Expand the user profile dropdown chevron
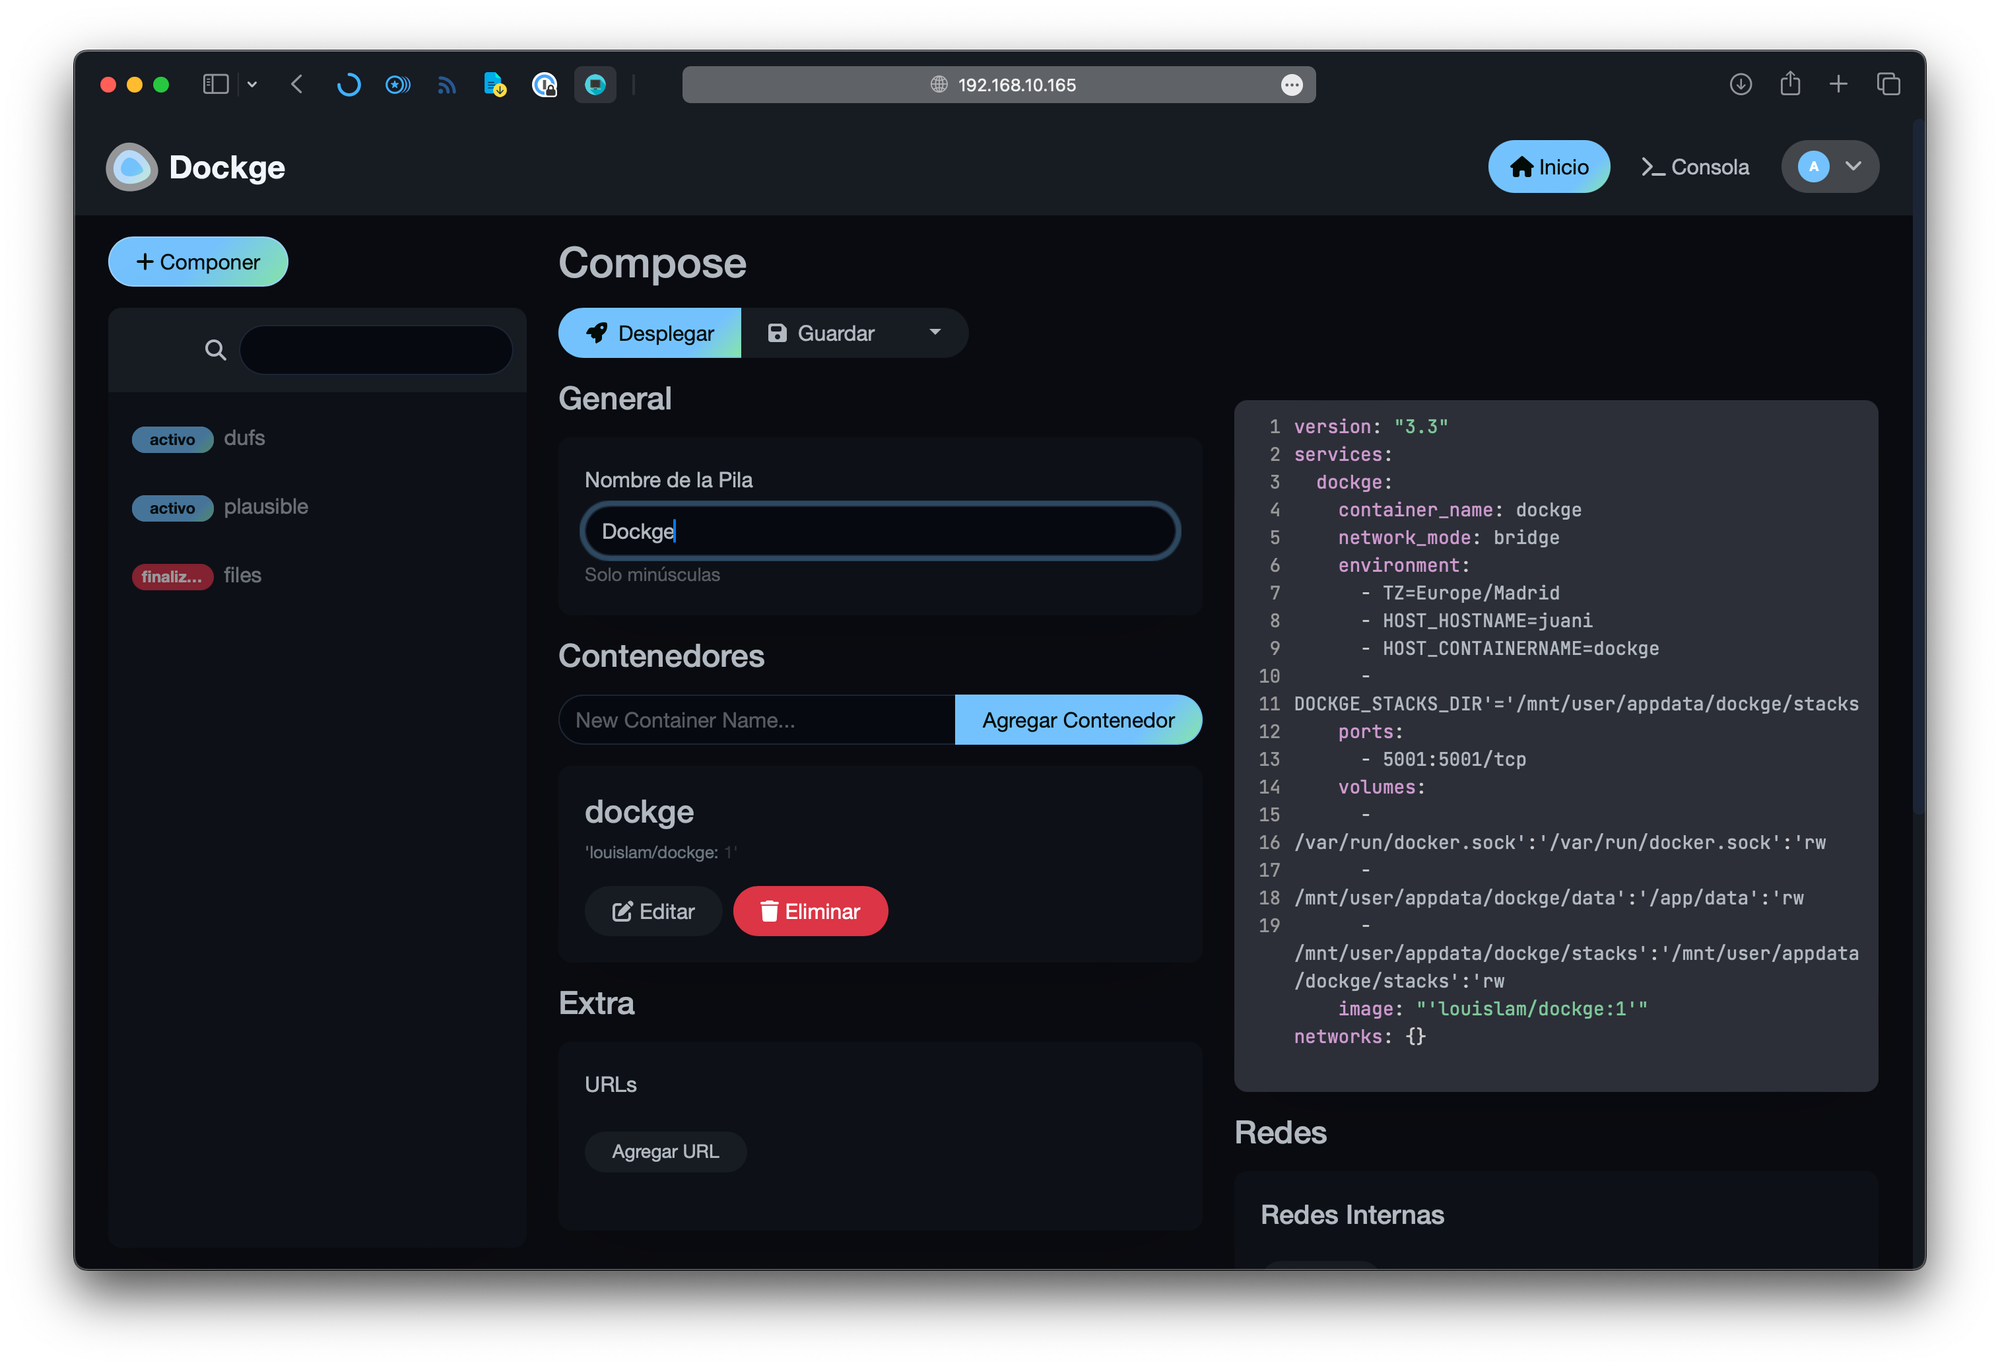The image size is (2000, 1368). pos(1853,167)
